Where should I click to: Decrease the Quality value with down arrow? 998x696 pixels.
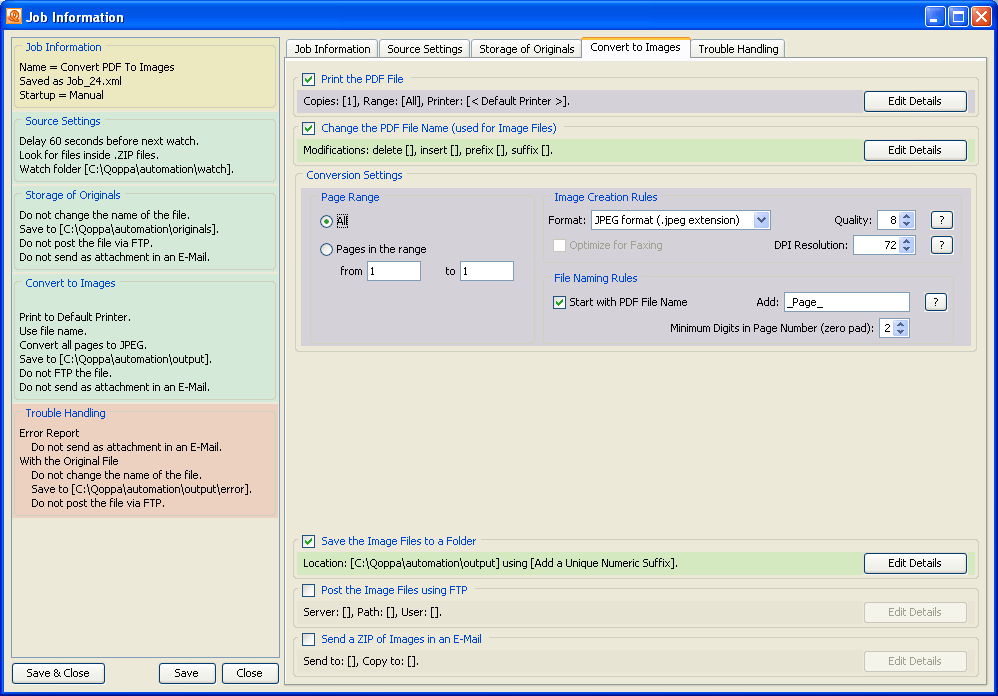907,225
